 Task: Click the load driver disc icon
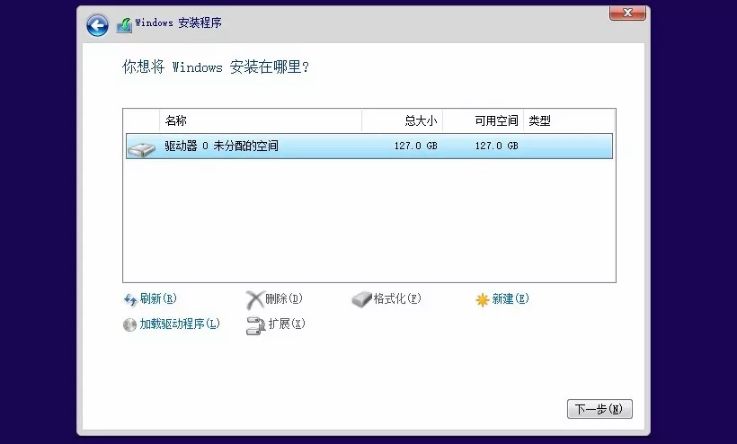coord(129,324)
